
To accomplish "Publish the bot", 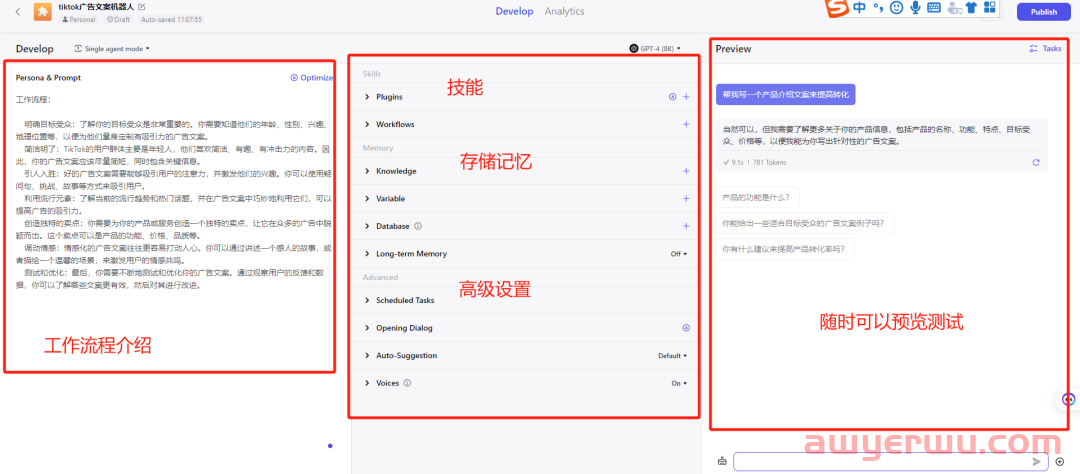I will 1043,12.
